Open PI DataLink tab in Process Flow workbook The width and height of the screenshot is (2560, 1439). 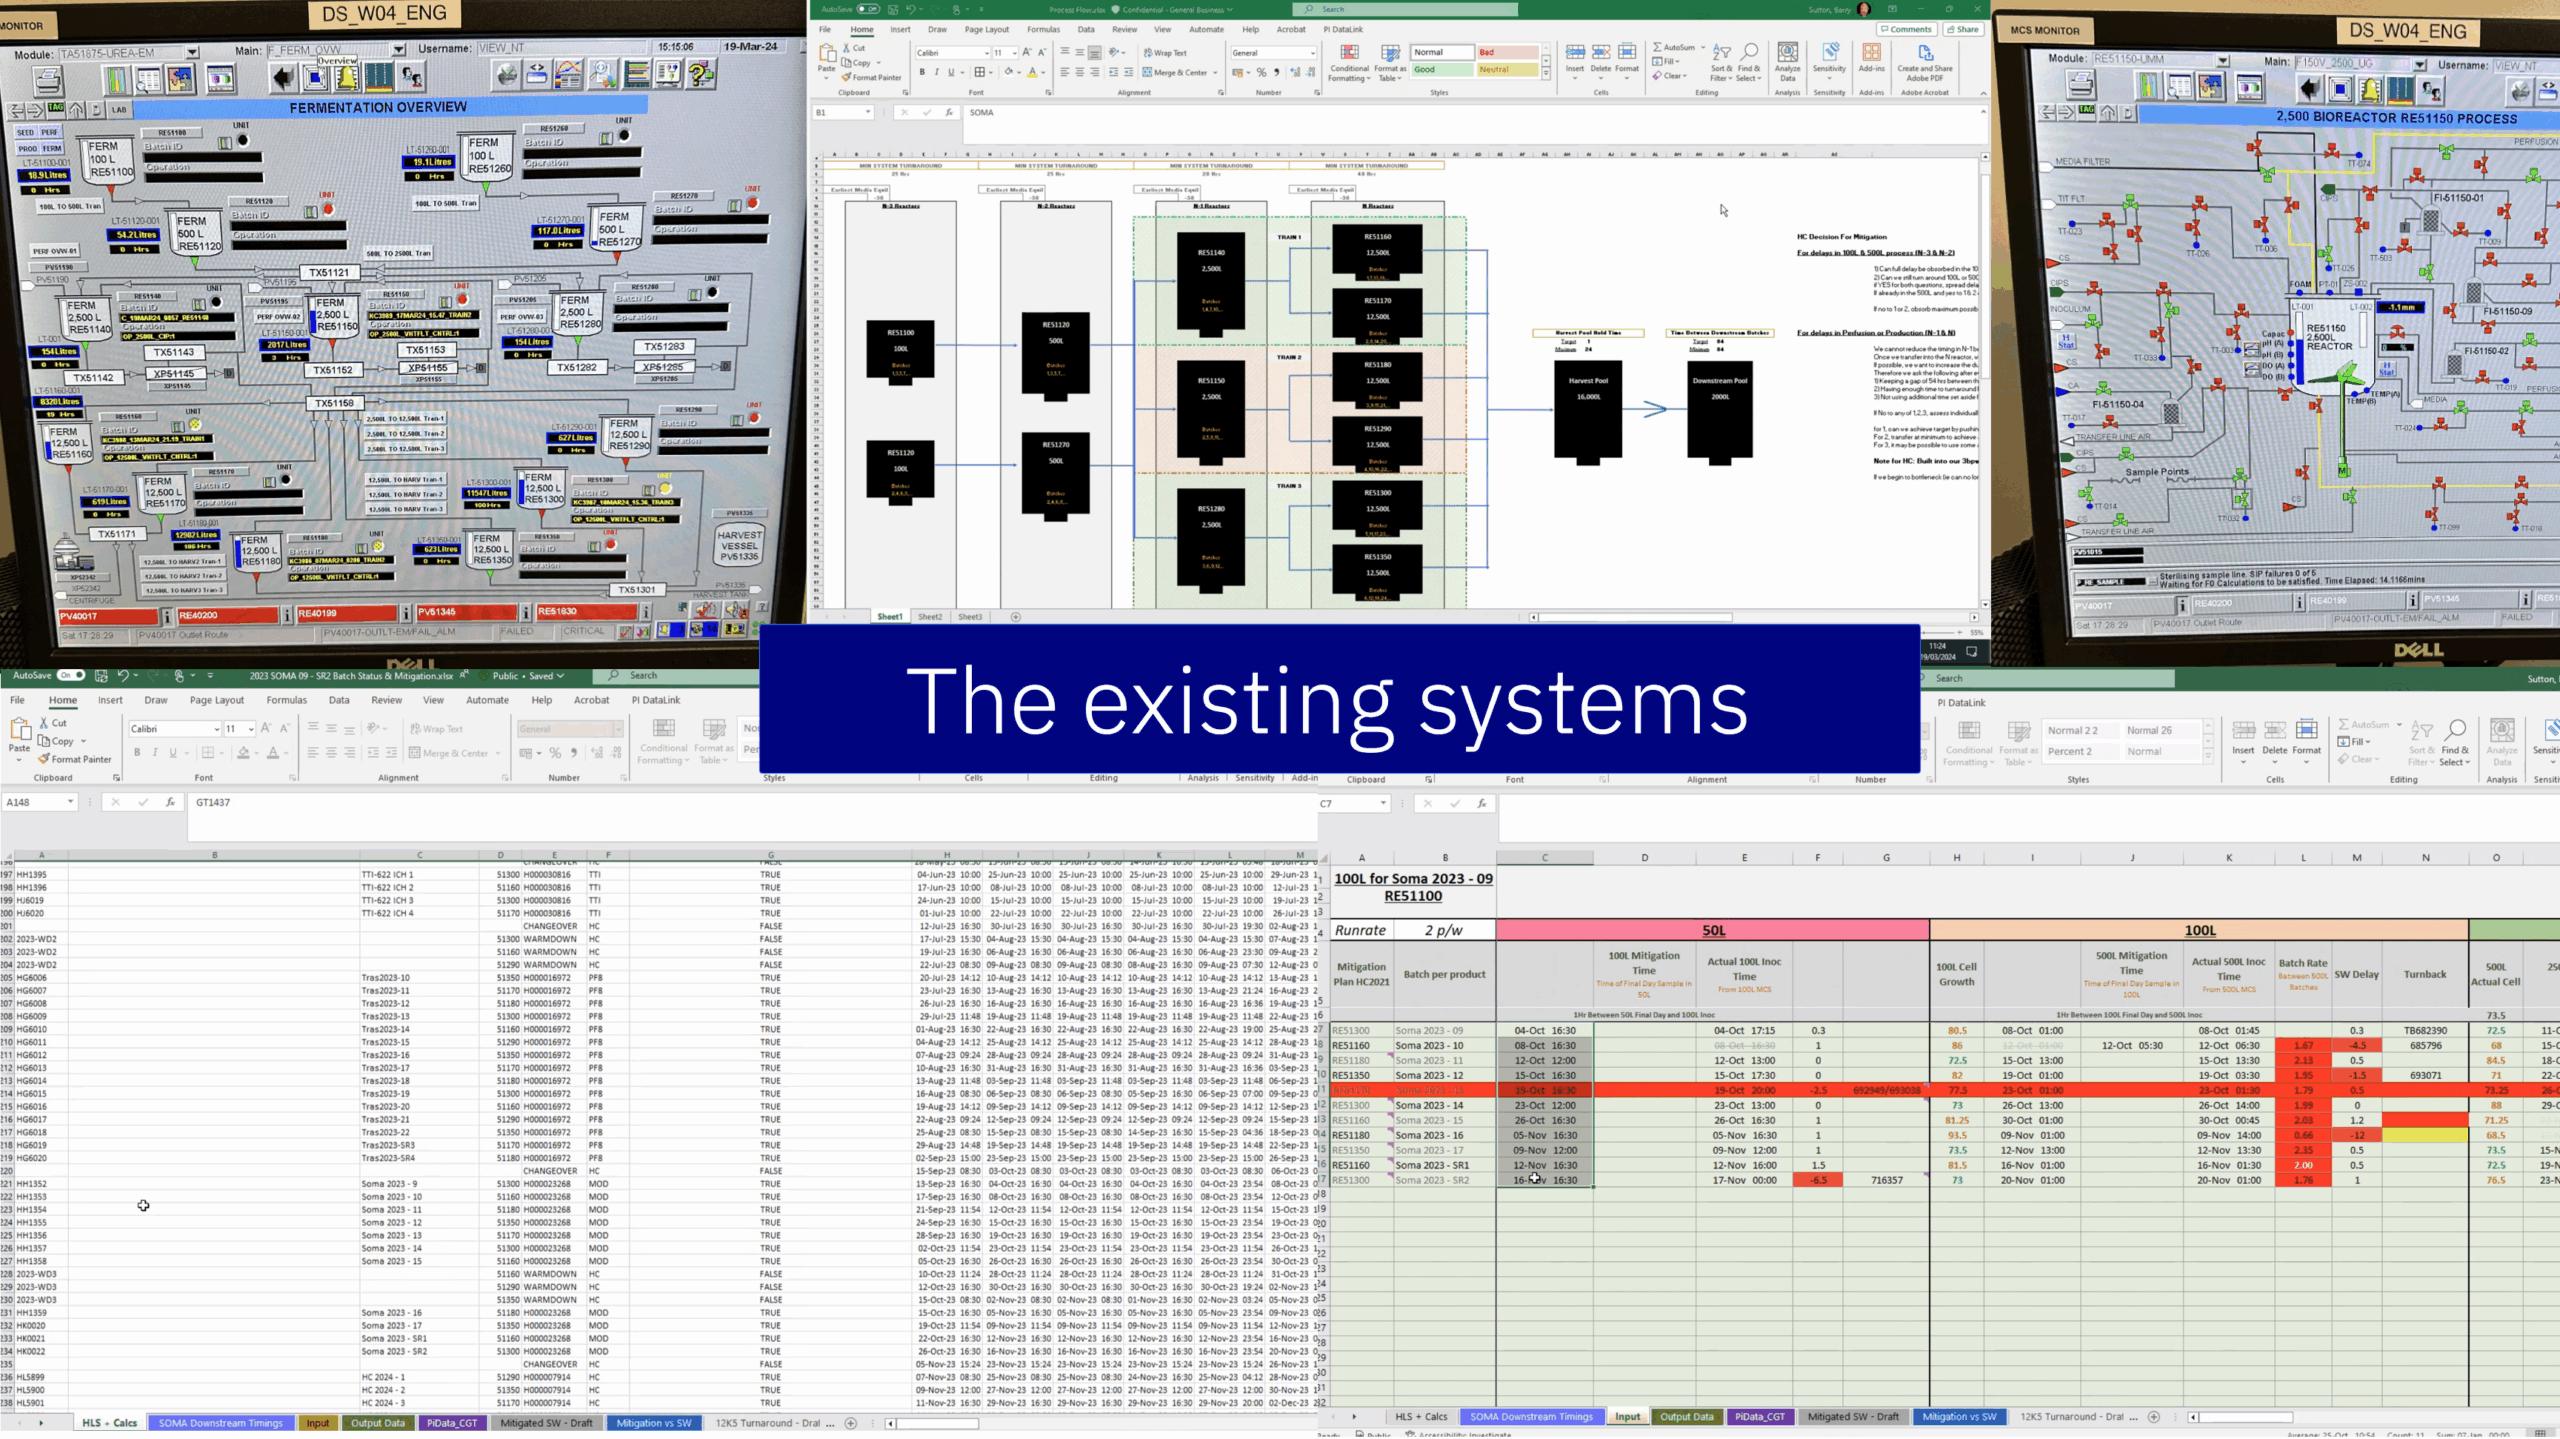[x=1343, y=29]
